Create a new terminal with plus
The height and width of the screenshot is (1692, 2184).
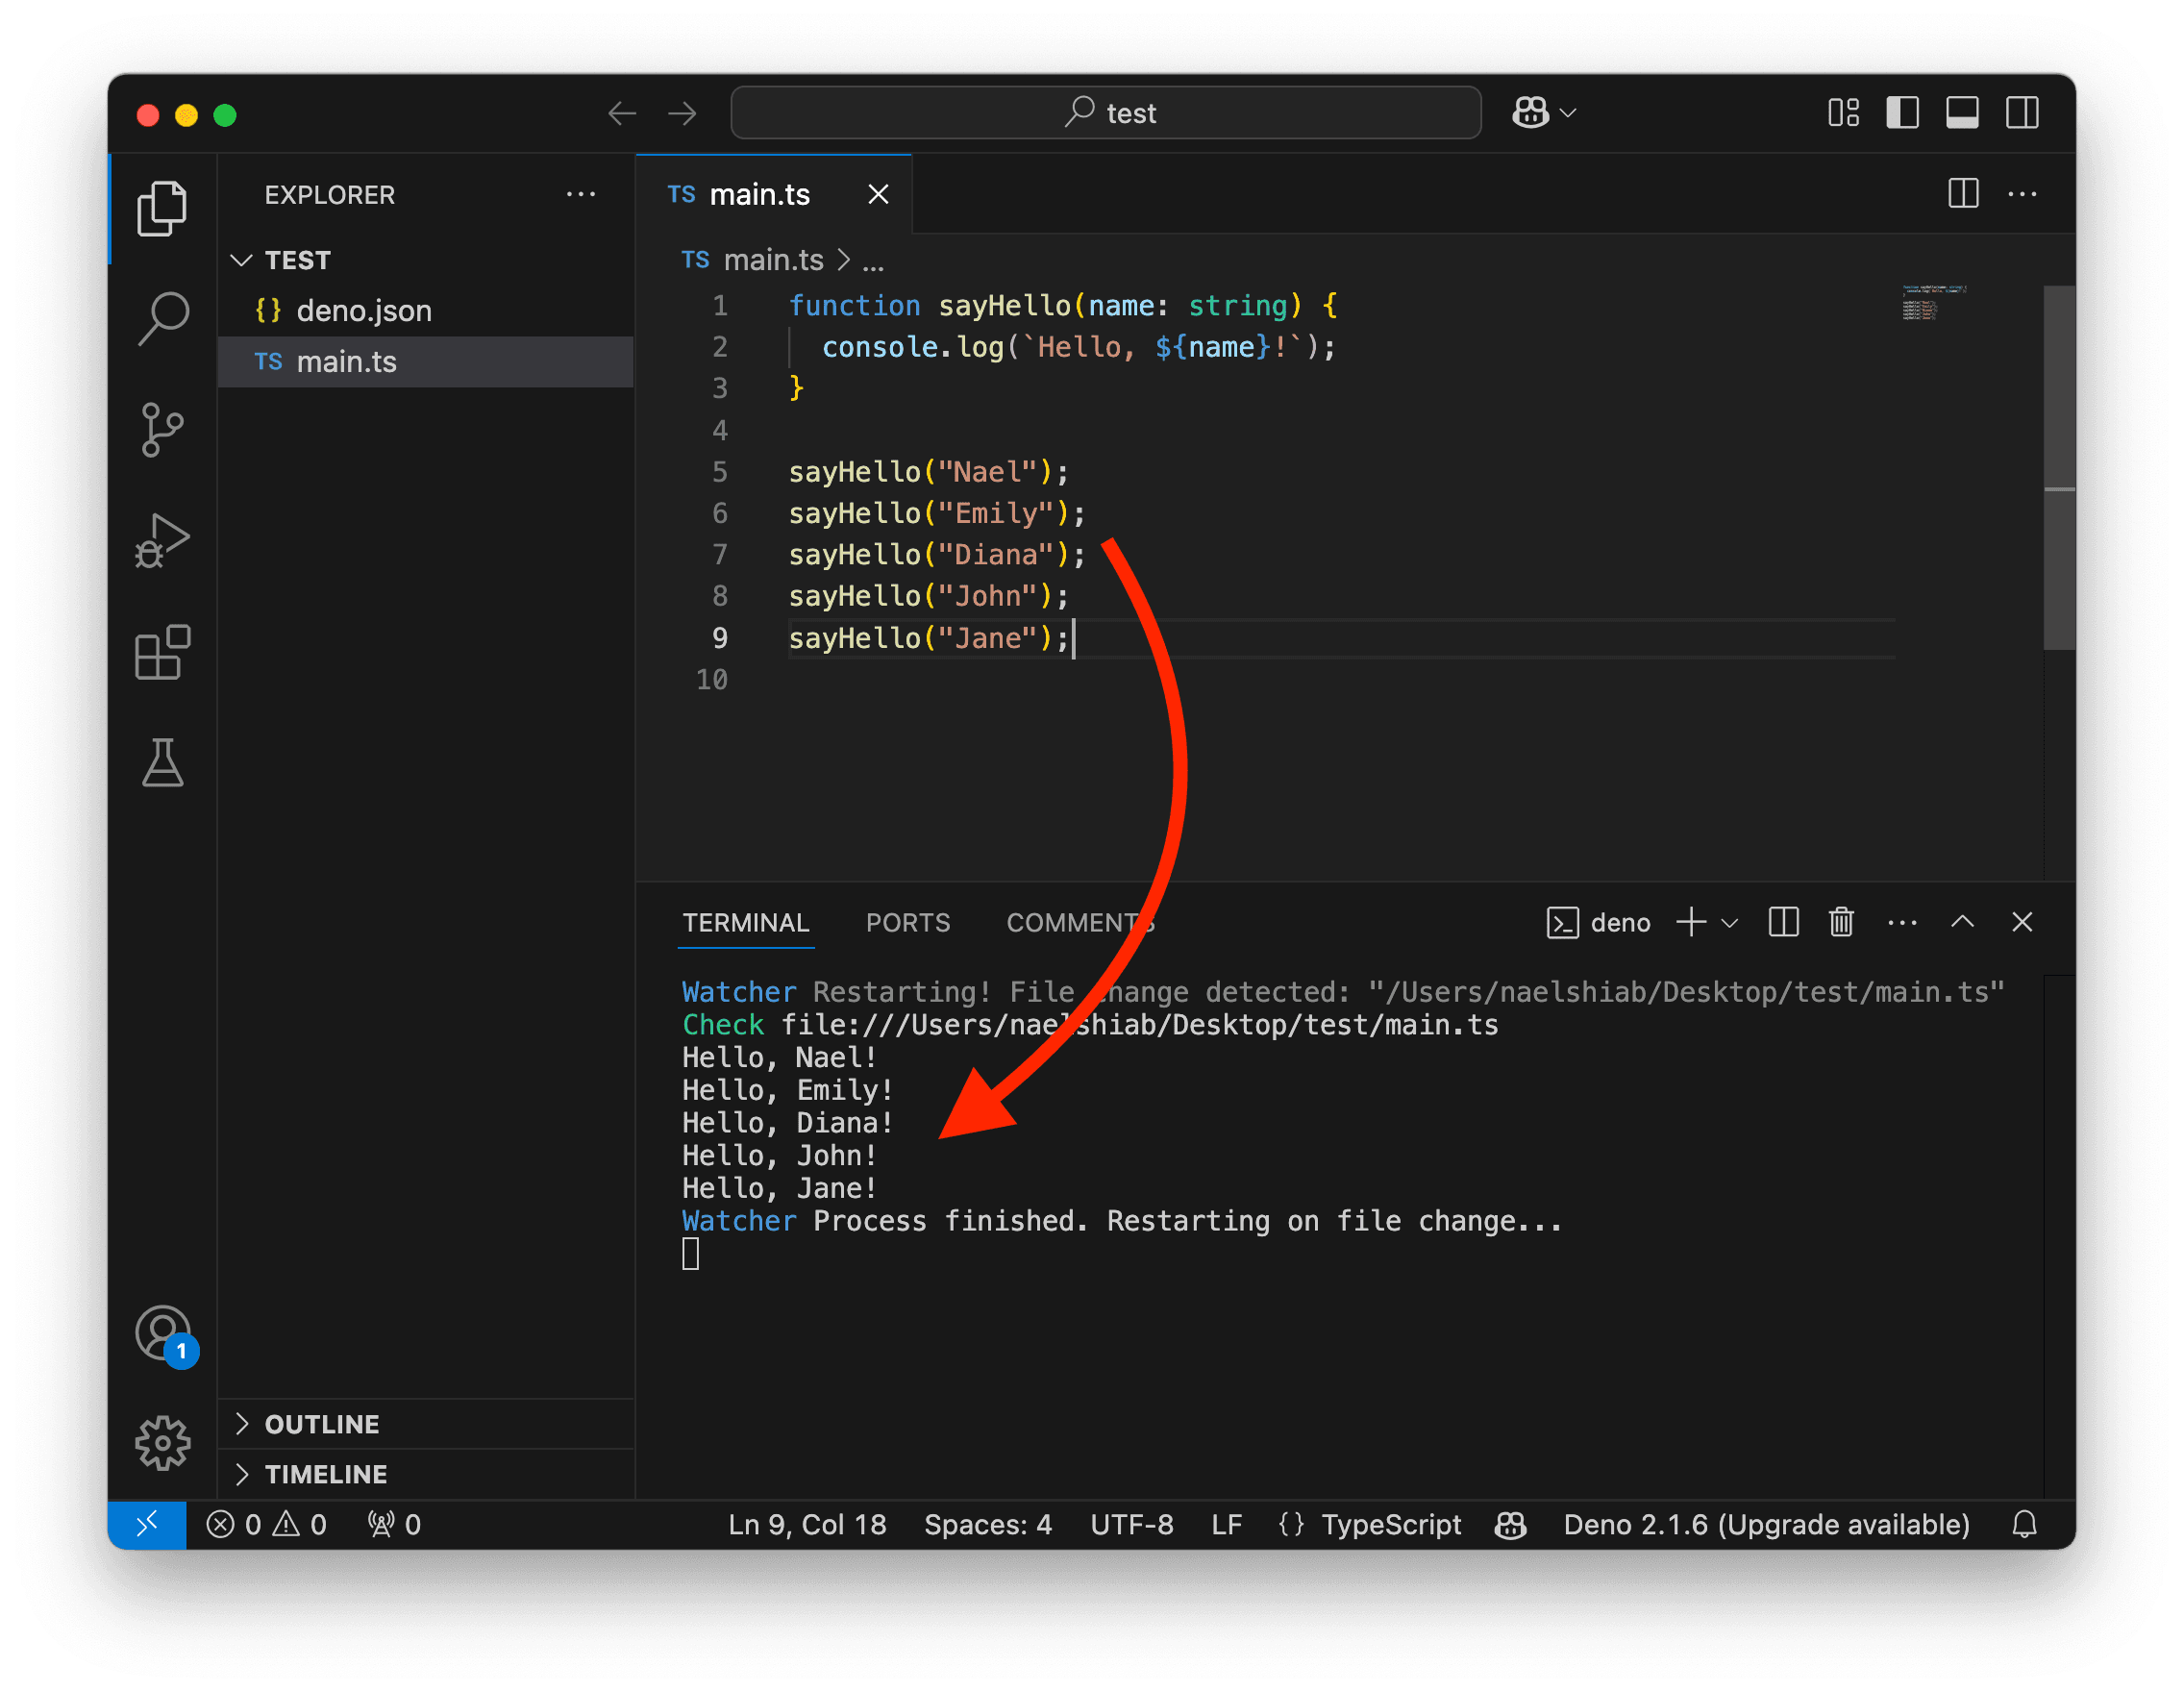(1691, 921)
